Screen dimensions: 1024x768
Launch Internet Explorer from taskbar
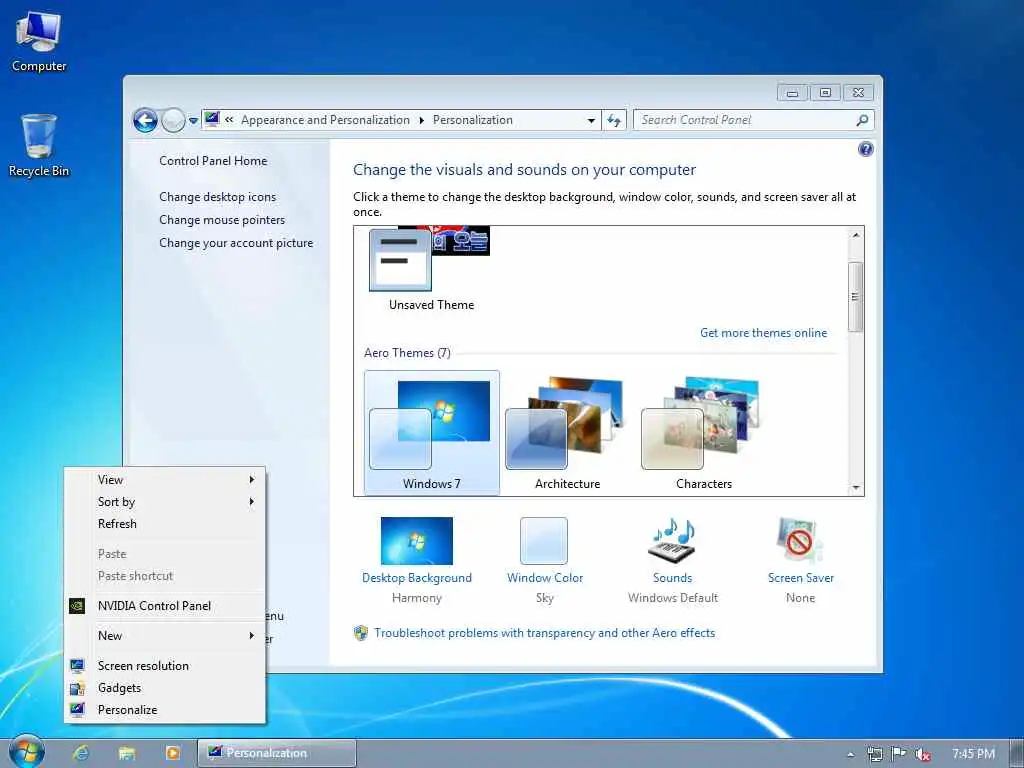pos(81,753)
